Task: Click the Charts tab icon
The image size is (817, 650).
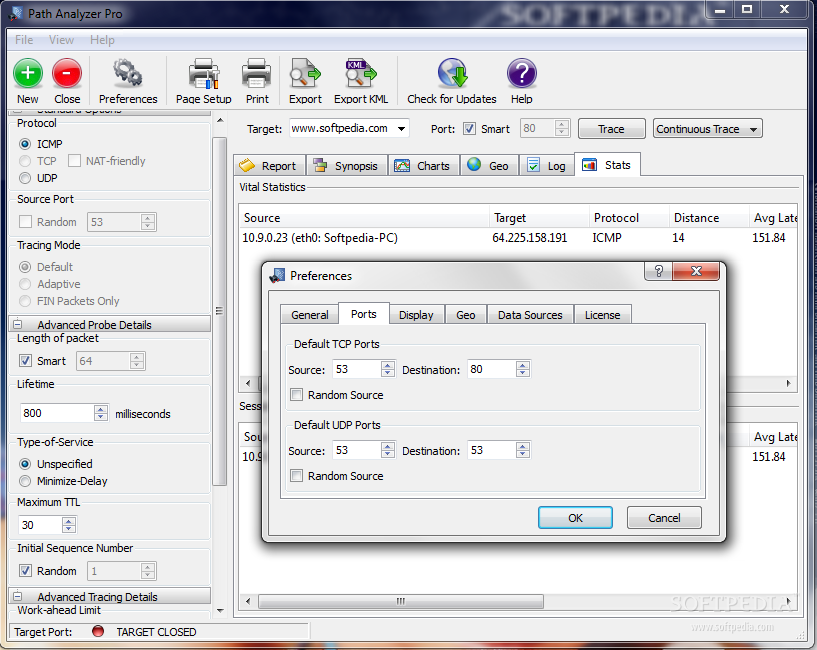Action: pos(402,165)
